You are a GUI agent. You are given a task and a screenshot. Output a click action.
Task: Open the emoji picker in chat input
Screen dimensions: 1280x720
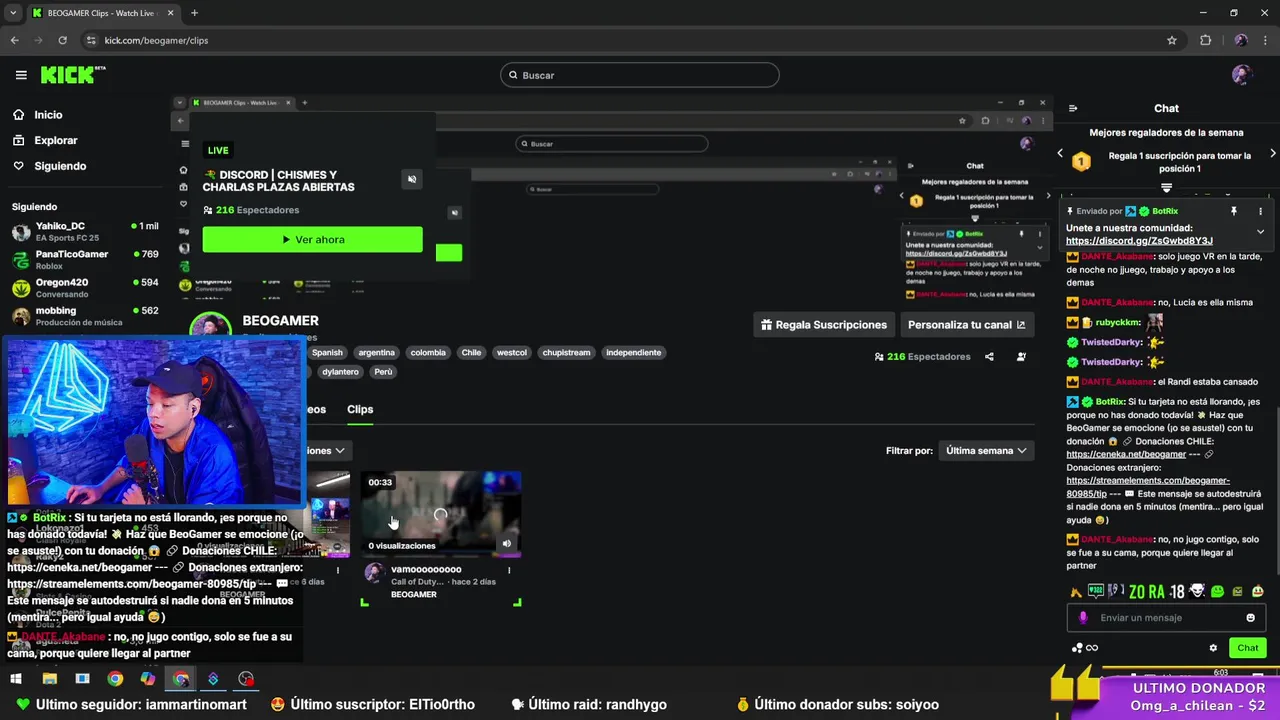click(1250, 618)
